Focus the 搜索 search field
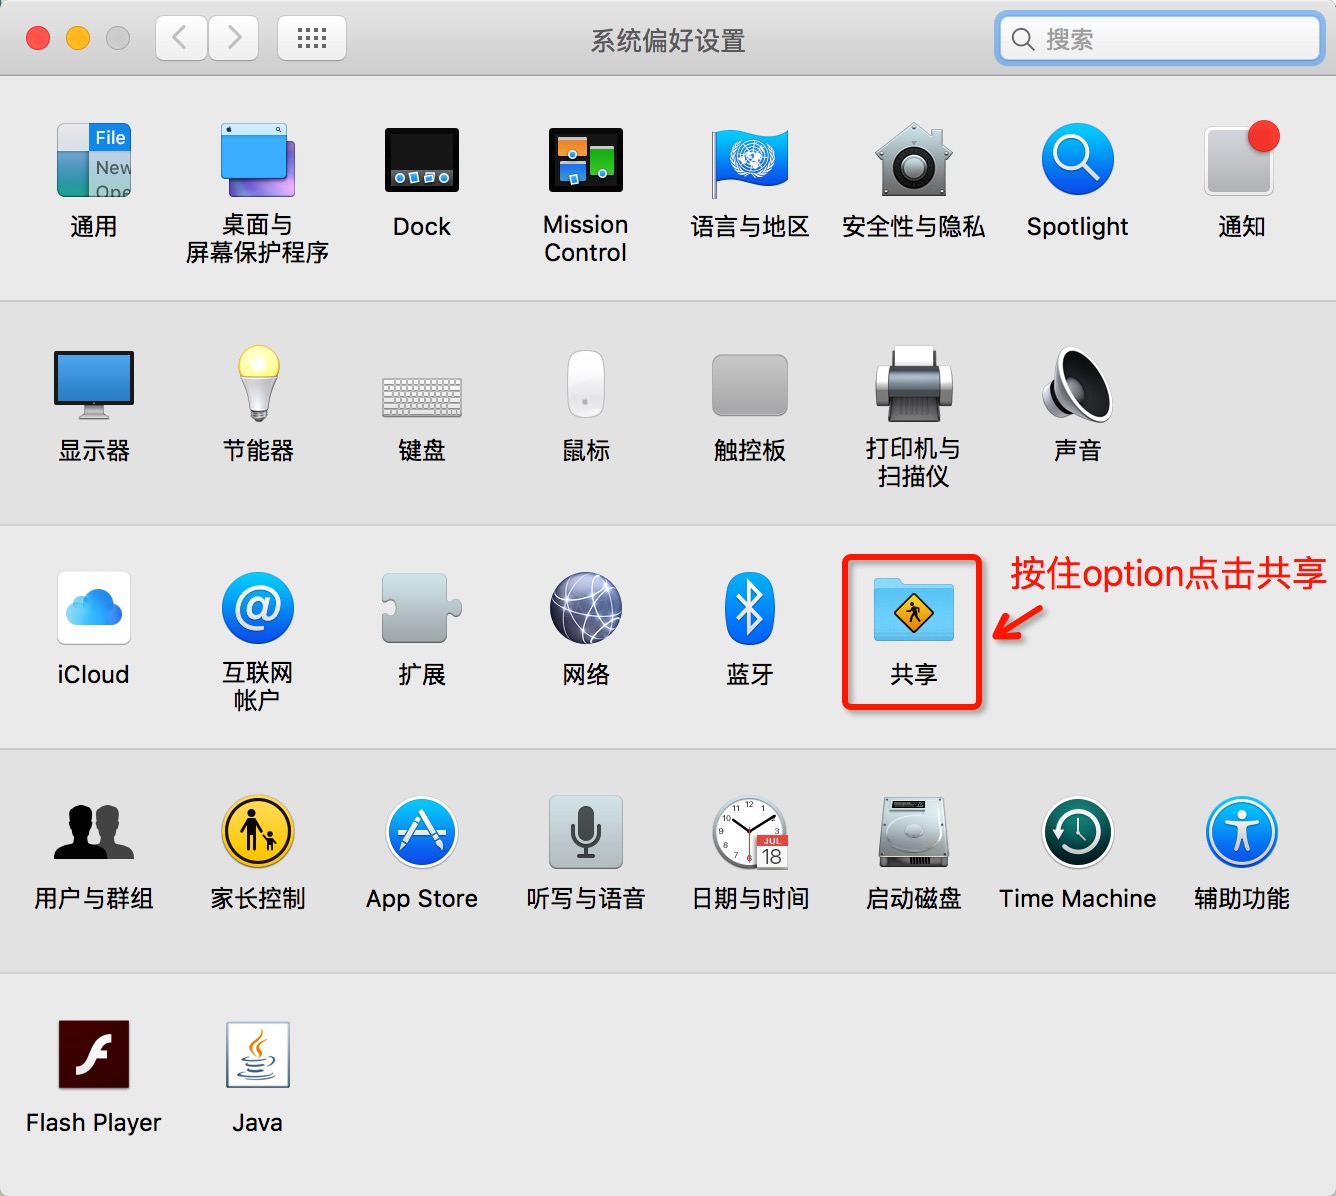Image resolution: width=1336 pixels, height=1196 pixels. point(1160,39)
